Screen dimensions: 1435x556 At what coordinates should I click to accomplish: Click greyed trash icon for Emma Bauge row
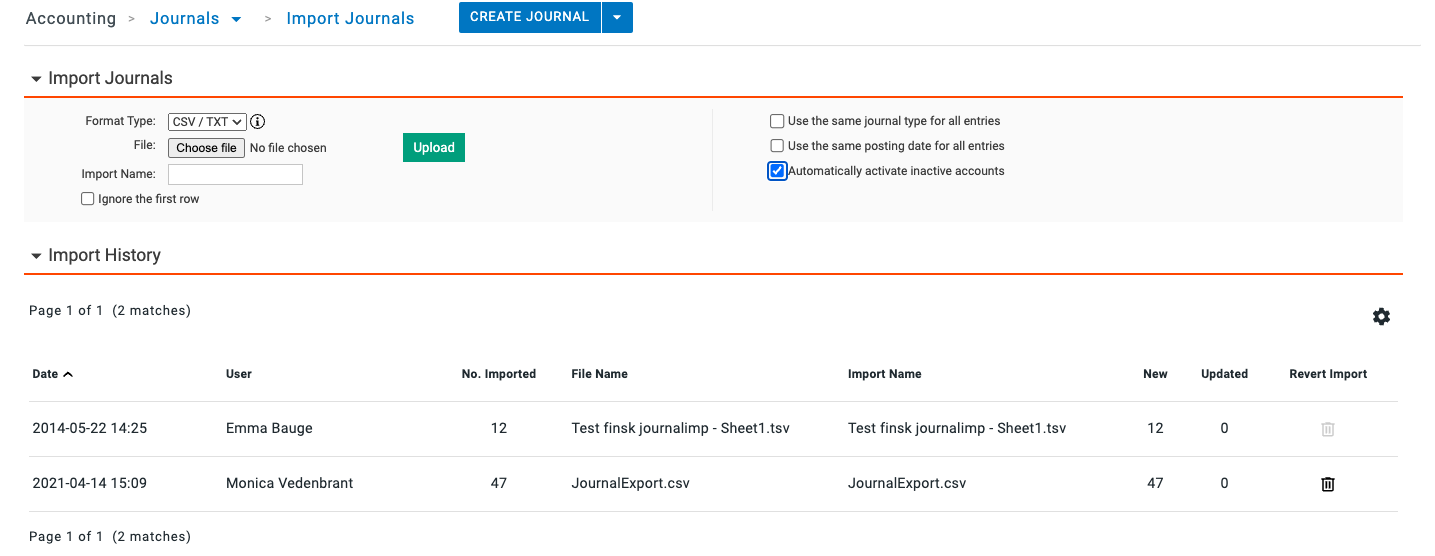(x=1328, y=429)
